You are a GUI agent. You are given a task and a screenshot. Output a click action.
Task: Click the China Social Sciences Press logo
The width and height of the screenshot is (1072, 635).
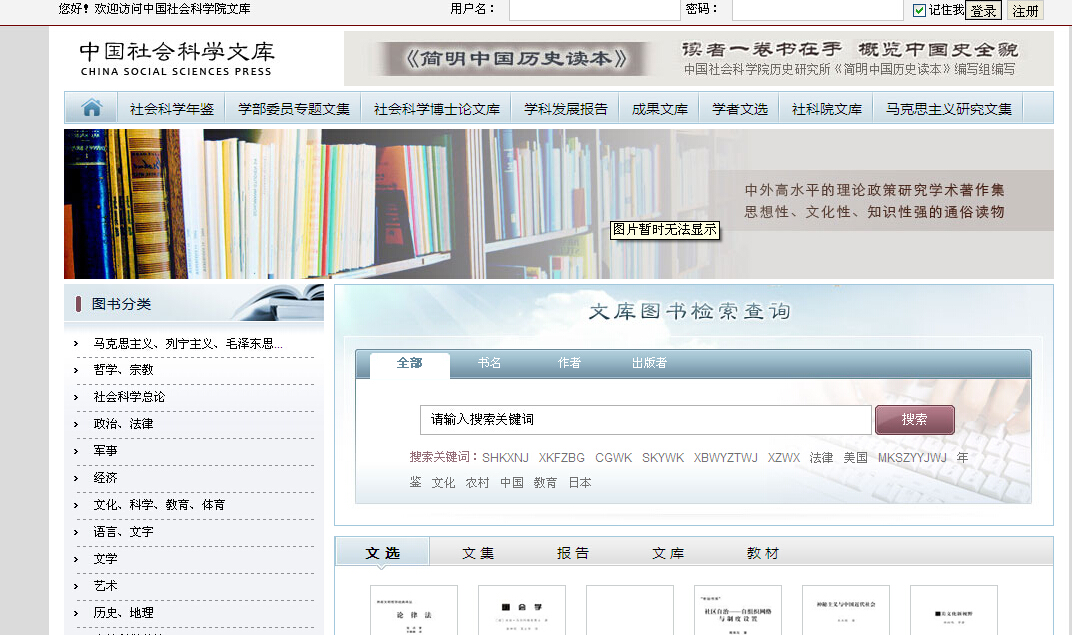click(x=176, y=58)
